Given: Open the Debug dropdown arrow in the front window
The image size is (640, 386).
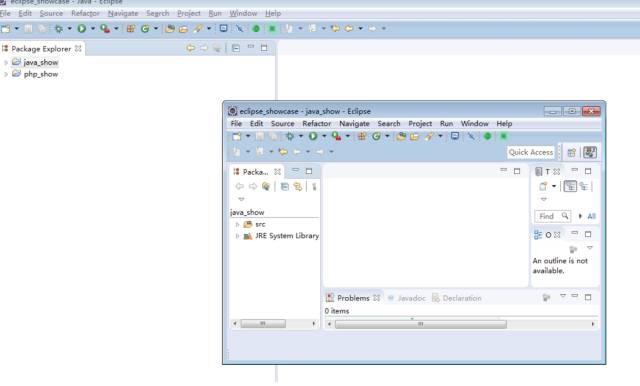Looking at the screenshot, I should pos(301,136).
